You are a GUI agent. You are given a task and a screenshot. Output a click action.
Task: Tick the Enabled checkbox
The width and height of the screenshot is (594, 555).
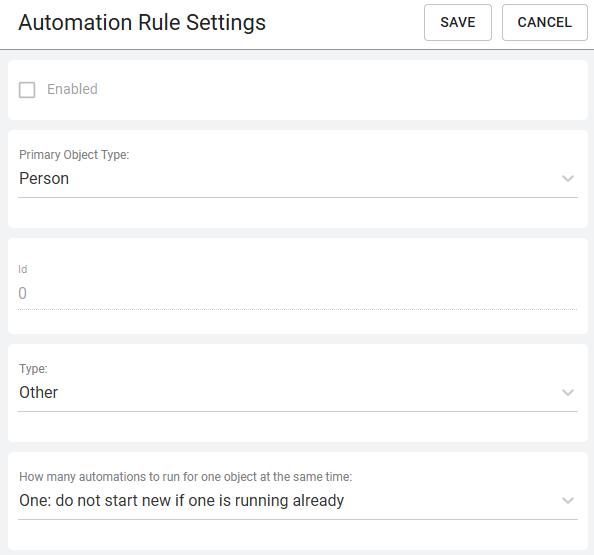pos(27,90)
